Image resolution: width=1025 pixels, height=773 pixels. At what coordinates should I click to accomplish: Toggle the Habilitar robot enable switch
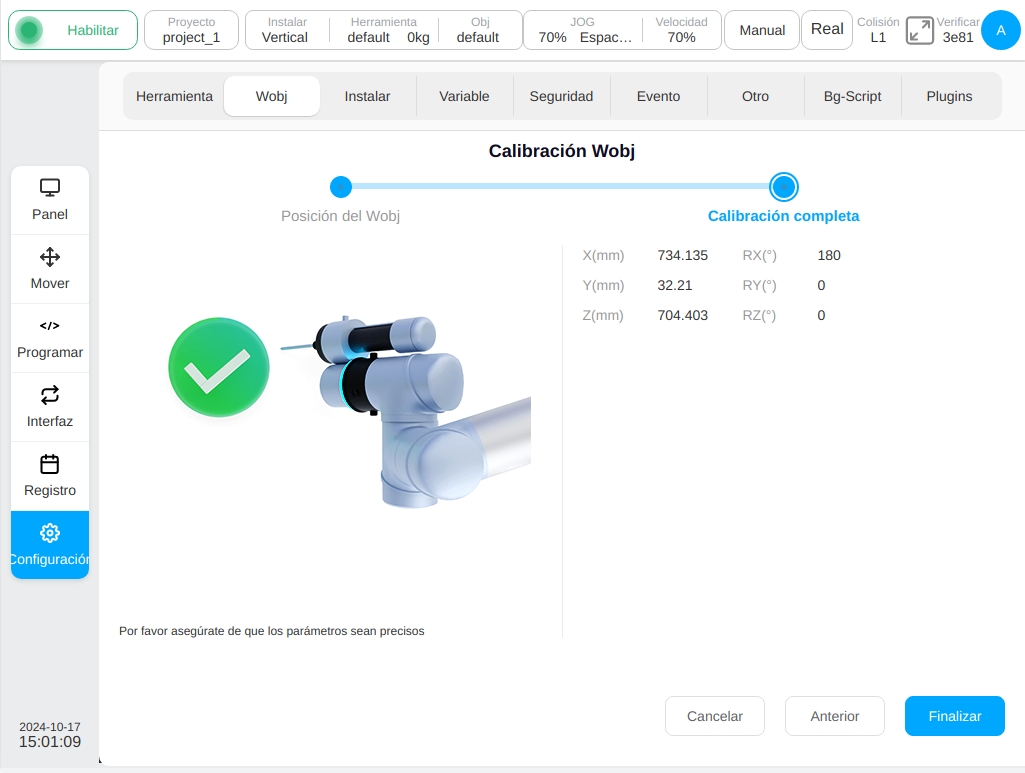pos(73,30)
